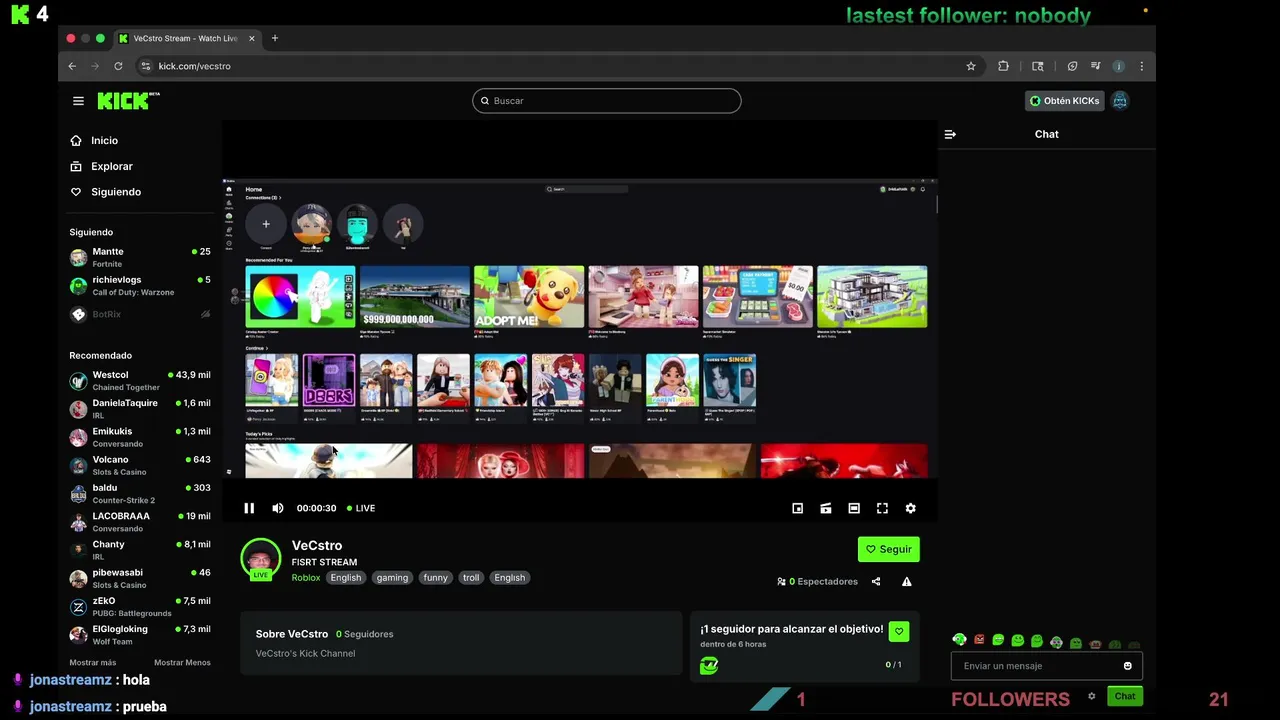Click the angry red emote

(x=979, y=641)
